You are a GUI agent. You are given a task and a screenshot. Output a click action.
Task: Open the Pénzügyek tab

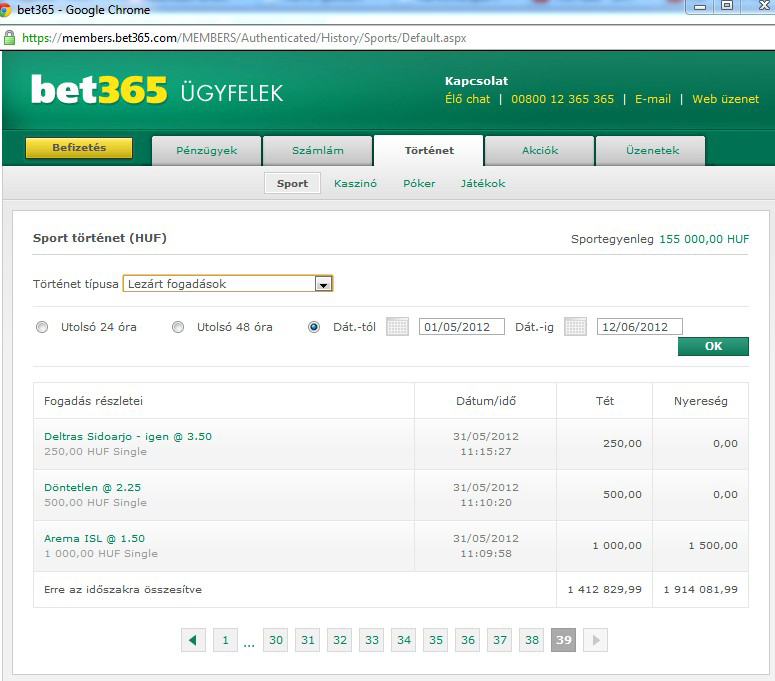pyautogui.click(x=207, y=151)
